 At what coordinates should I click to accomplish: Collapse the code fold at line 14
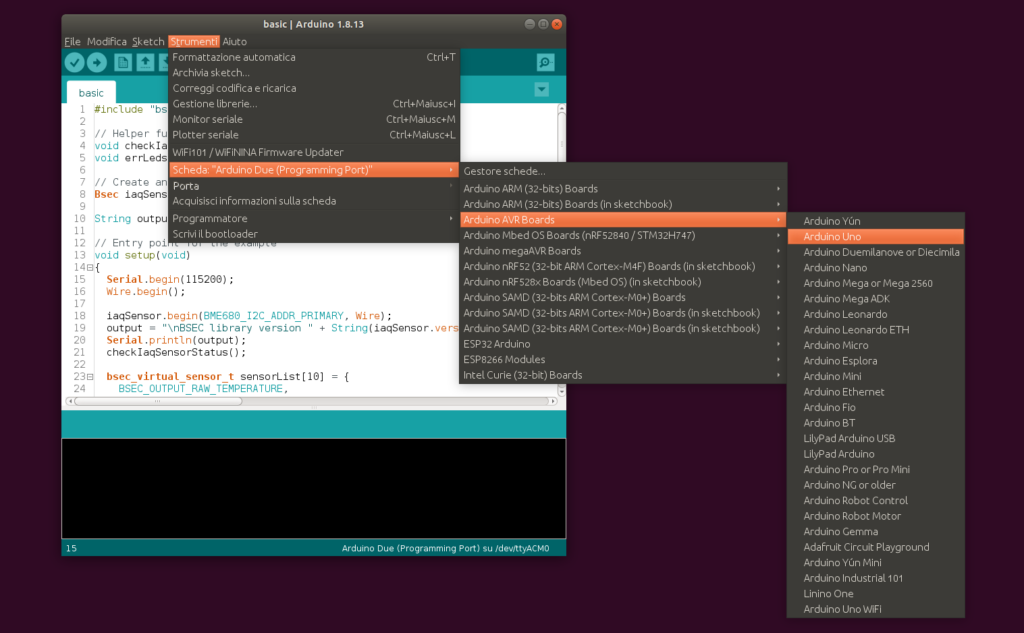pos(90,267)
